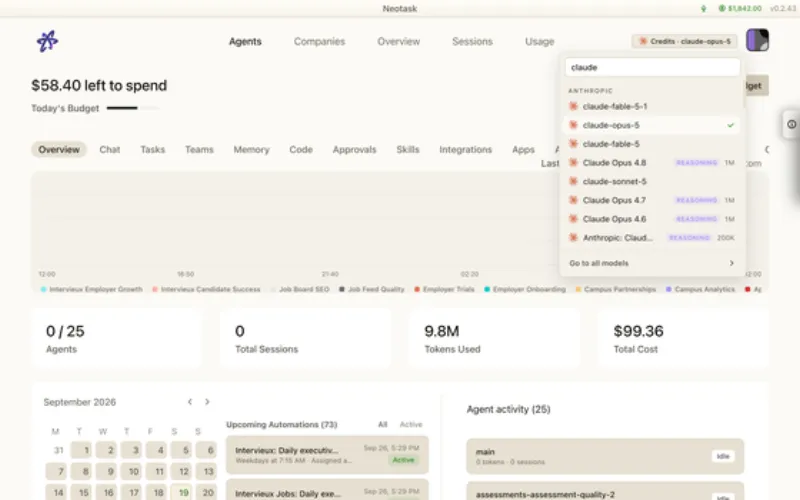Open the Credits claude-opus-5 model selector
This screenshot has height=500, width=800.
[684, 41]
